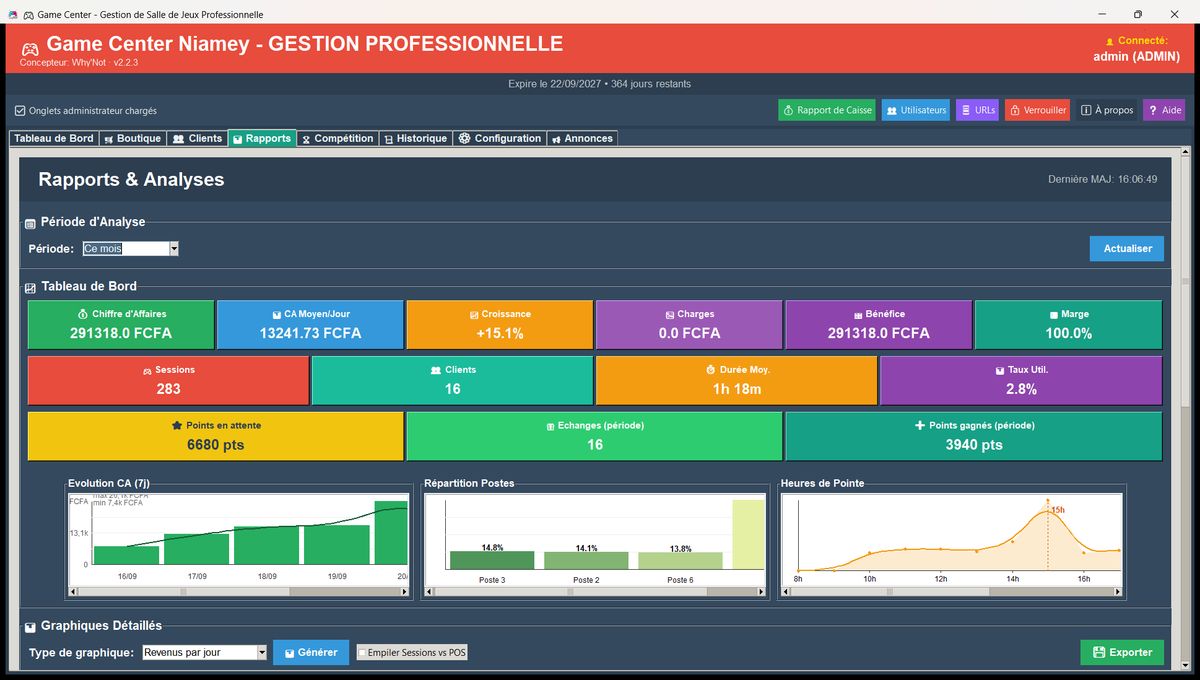1200x680 pixels.
Task: Click the Rapport de Caisse button
Action: click(x=827, y=110)
